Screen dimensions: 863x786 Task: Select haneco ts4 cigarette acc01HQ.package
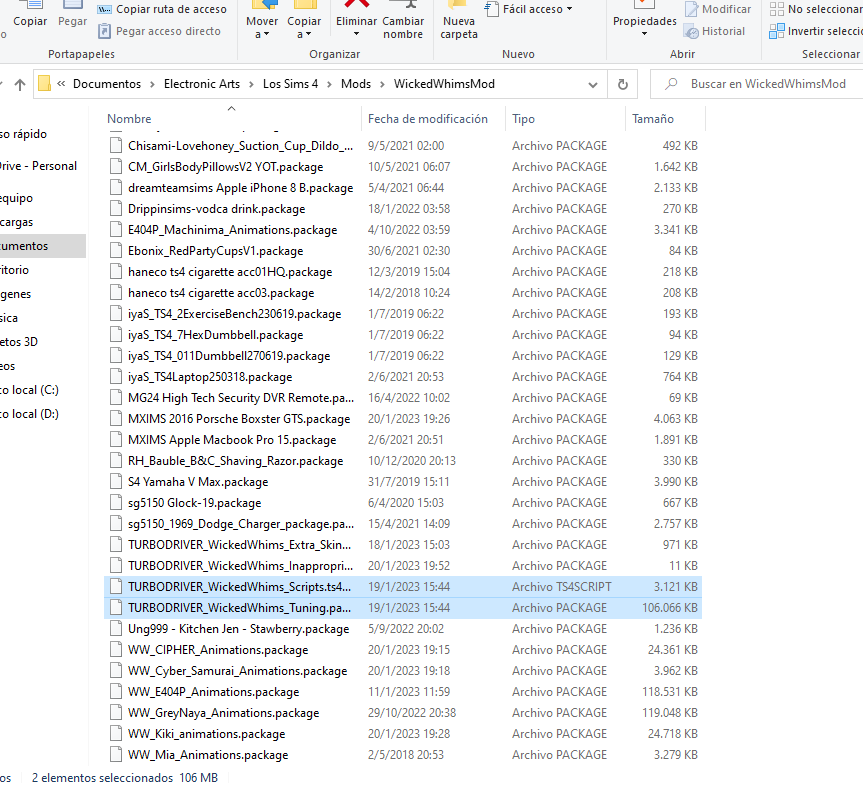pos(402,272)
